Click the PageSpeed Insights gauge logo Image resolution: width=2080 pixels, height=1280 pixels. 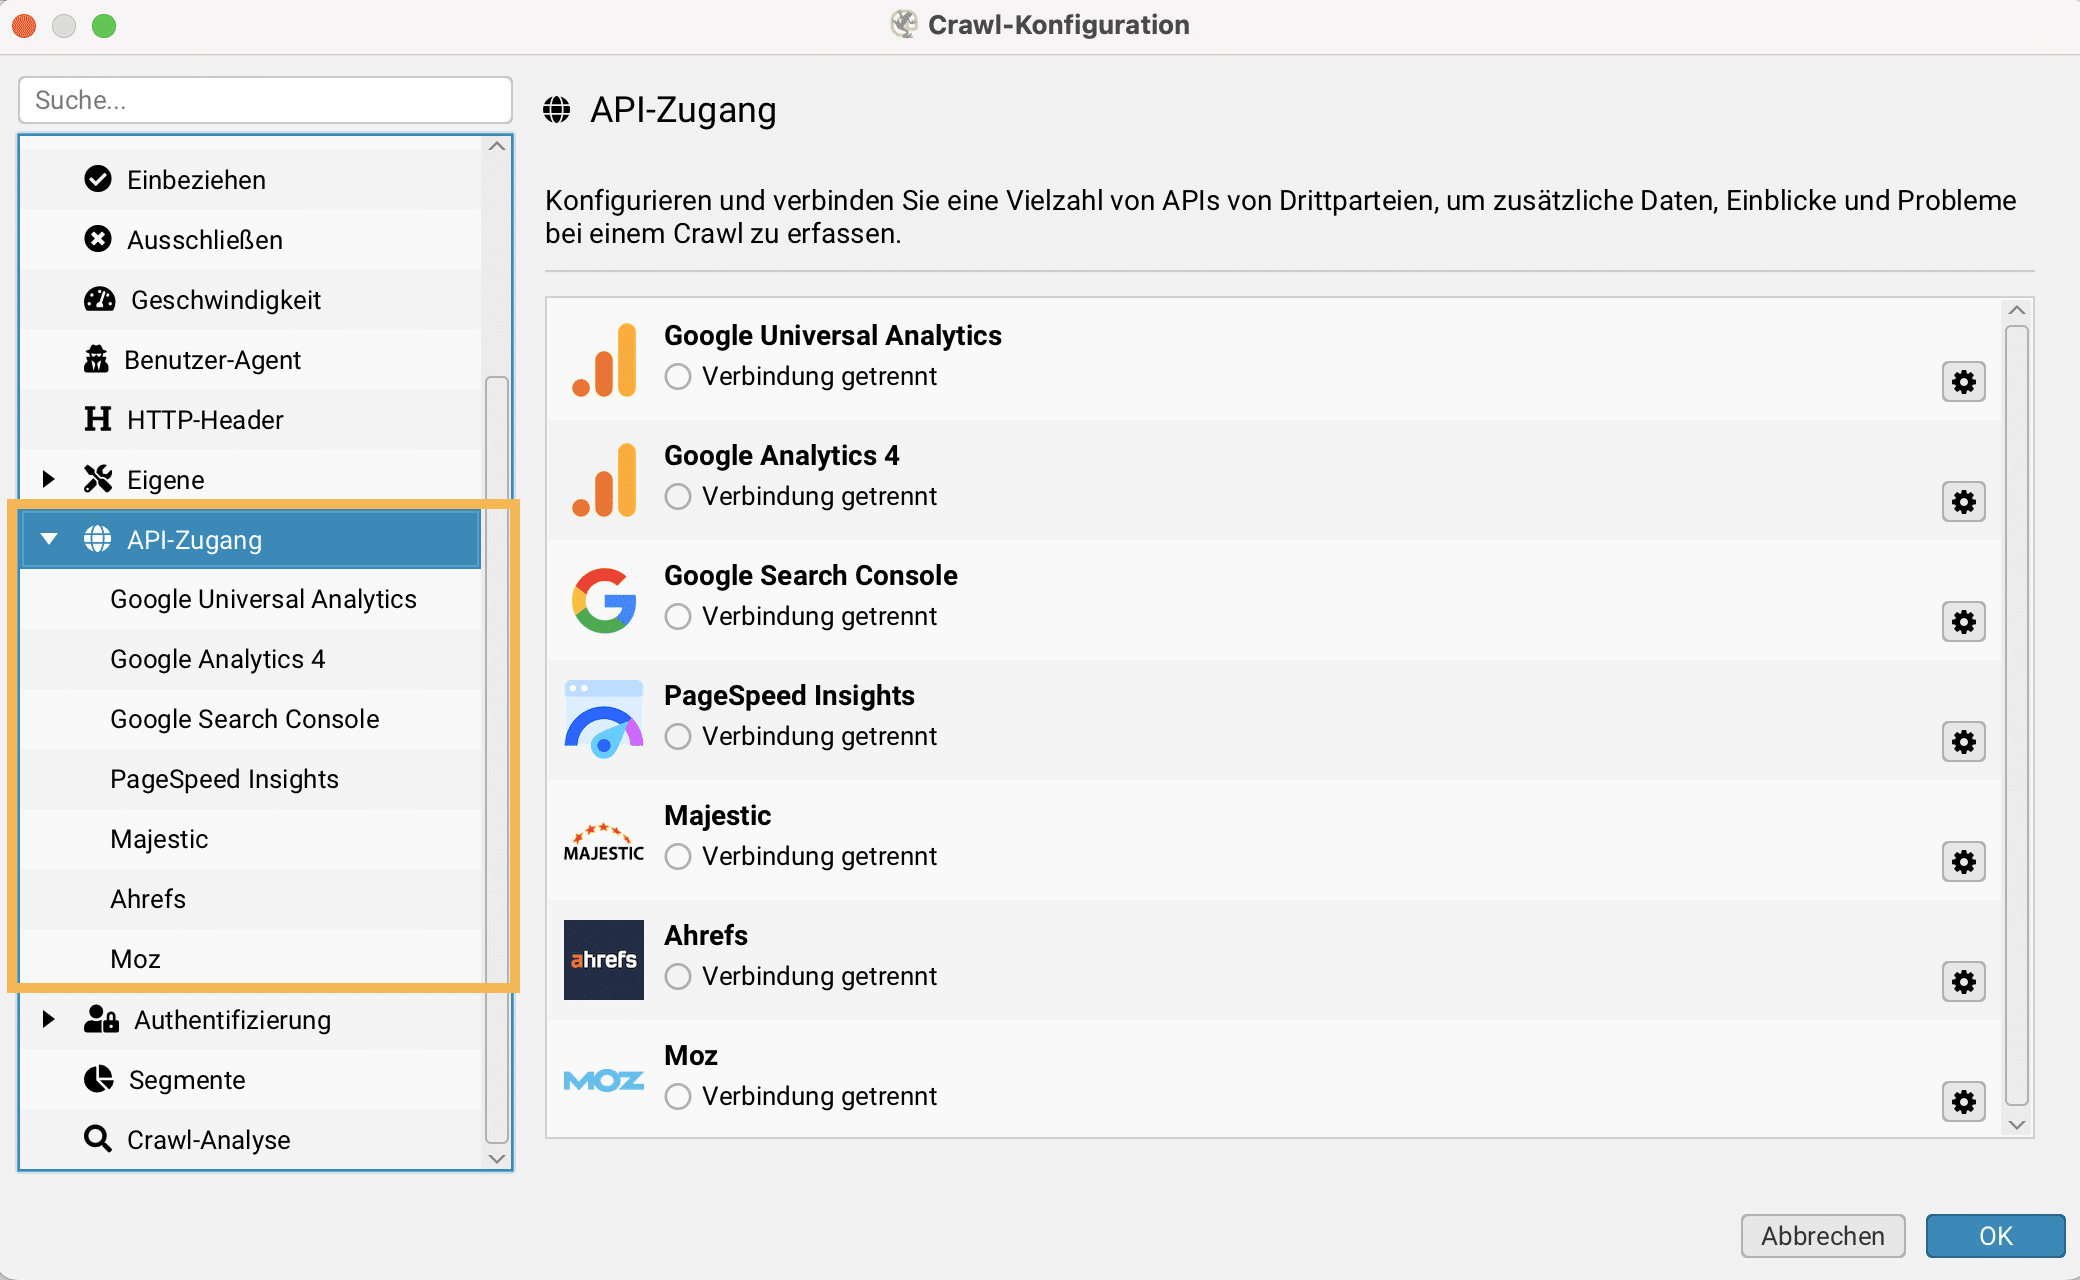coord(604,720)
